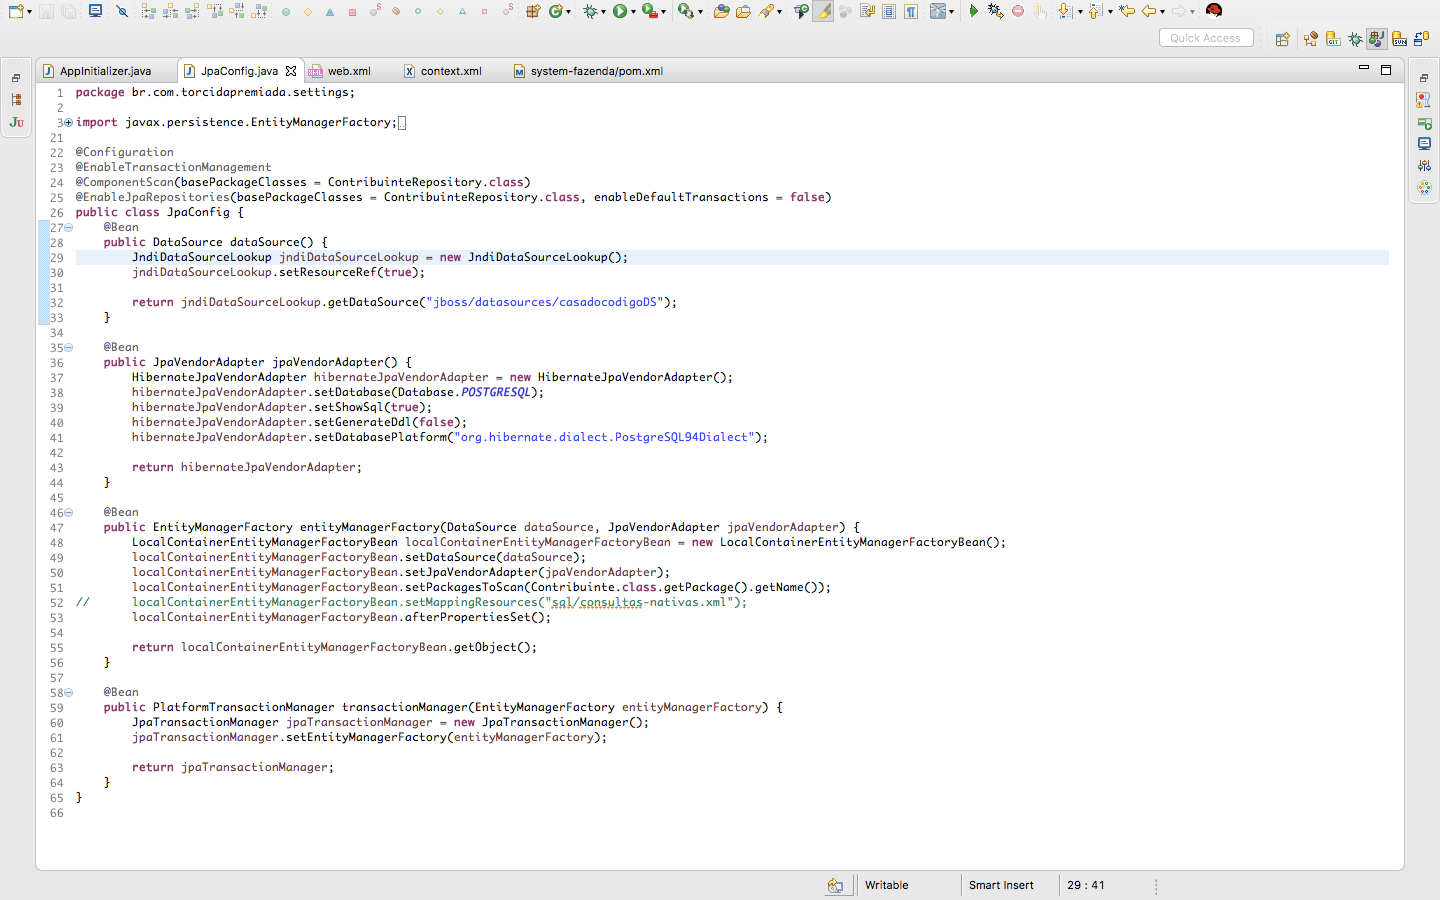Close the JpaConfig.java editor tab

pyautogui.click(x=291, y=71)
